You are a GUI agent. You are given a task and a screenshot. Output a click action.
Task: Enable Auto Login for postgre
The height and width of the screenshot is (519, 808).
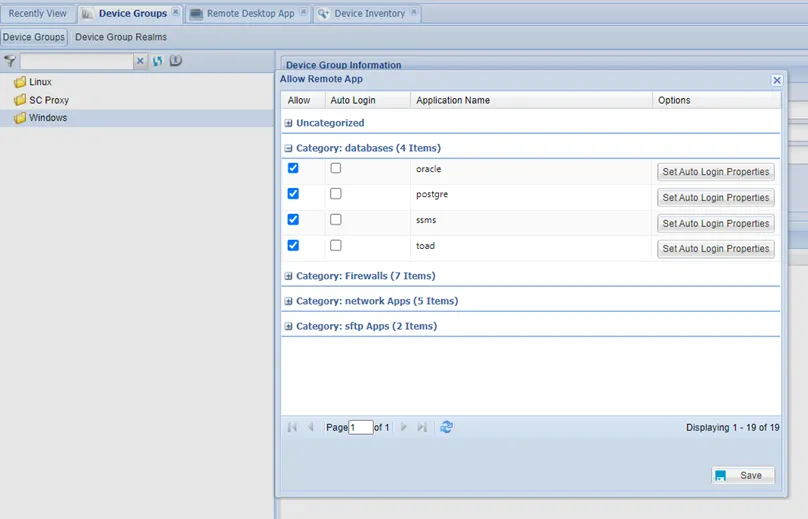[x=335, y=194]
